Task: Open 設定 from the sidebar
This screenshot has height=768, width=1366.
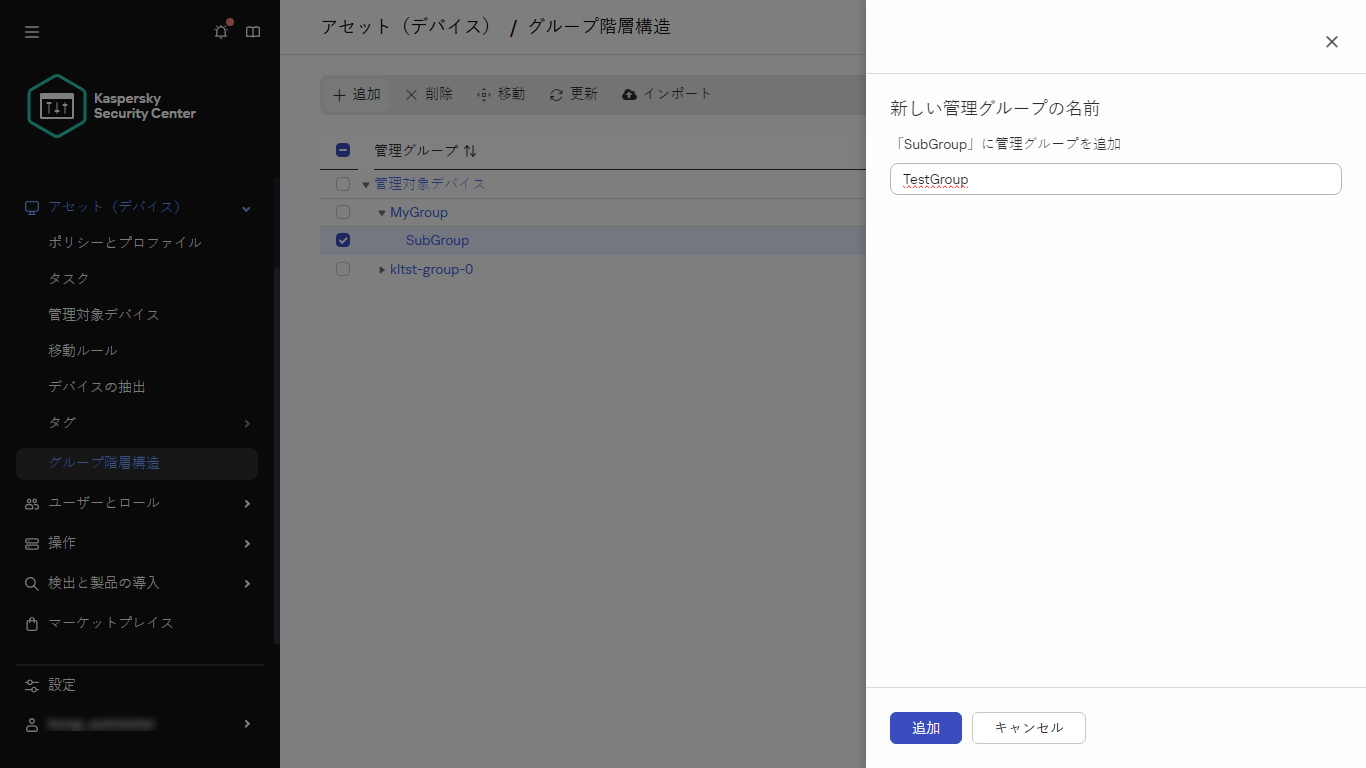Action: (62, 685)
